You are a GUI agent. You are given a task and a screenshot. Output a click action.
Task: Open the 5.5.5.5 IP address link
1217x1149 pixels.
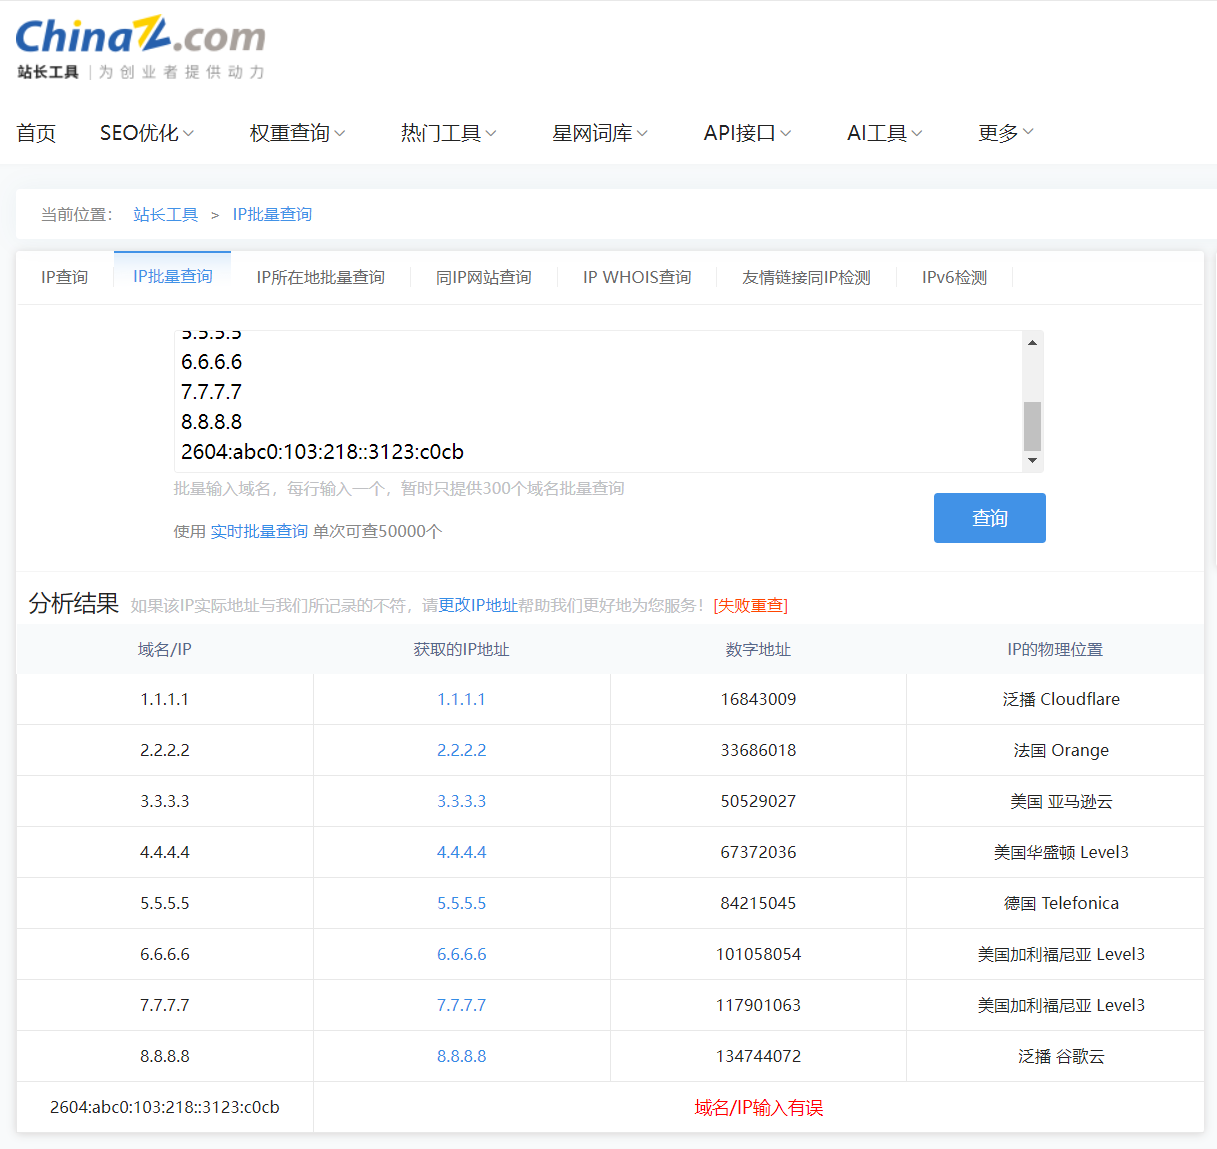tap(461, 903)
